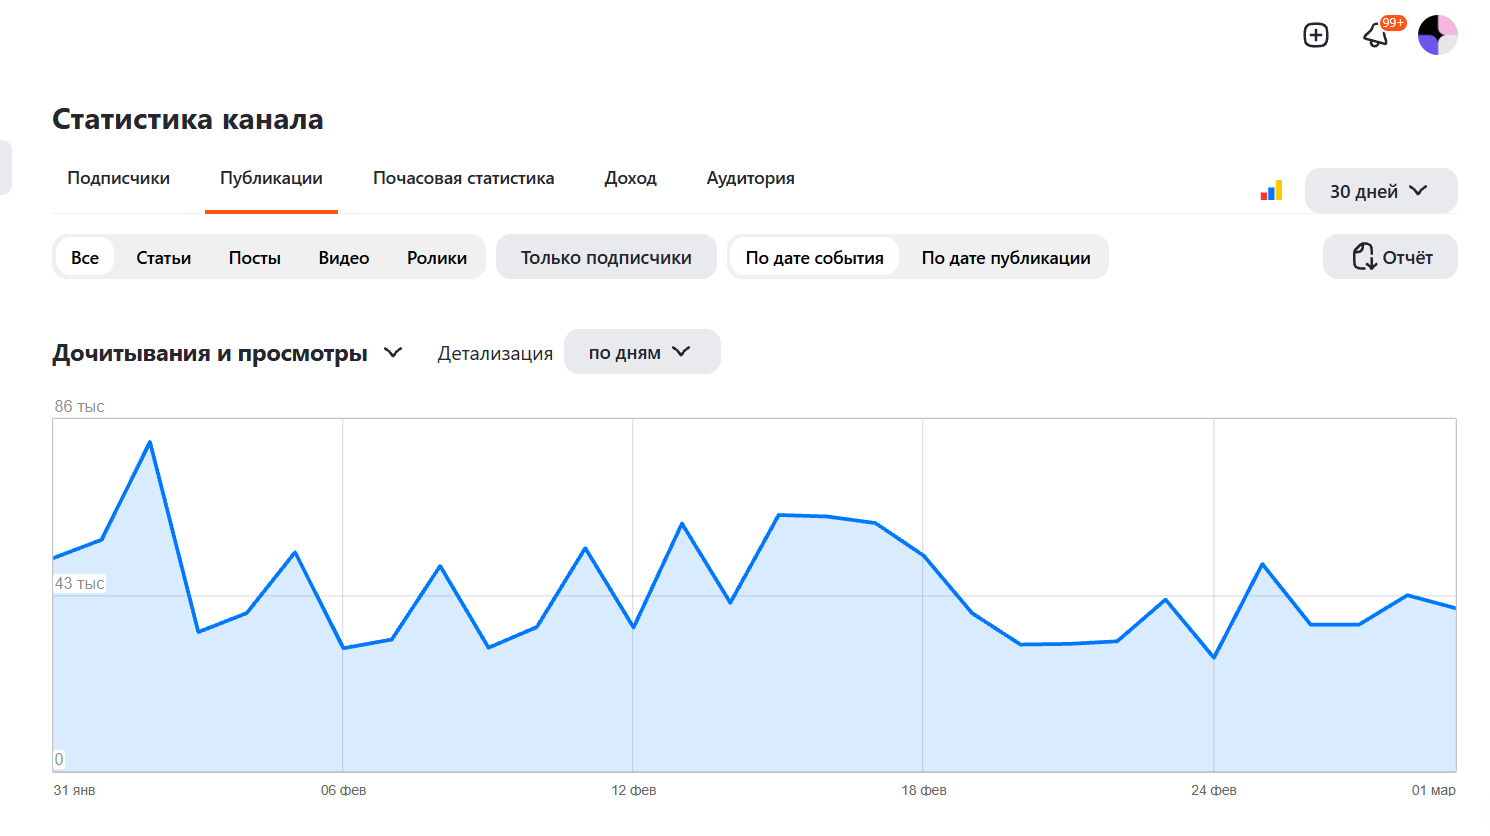Click the colored bar chart icon
This screenshot has width=1490, height=836.
[1271, 191]
